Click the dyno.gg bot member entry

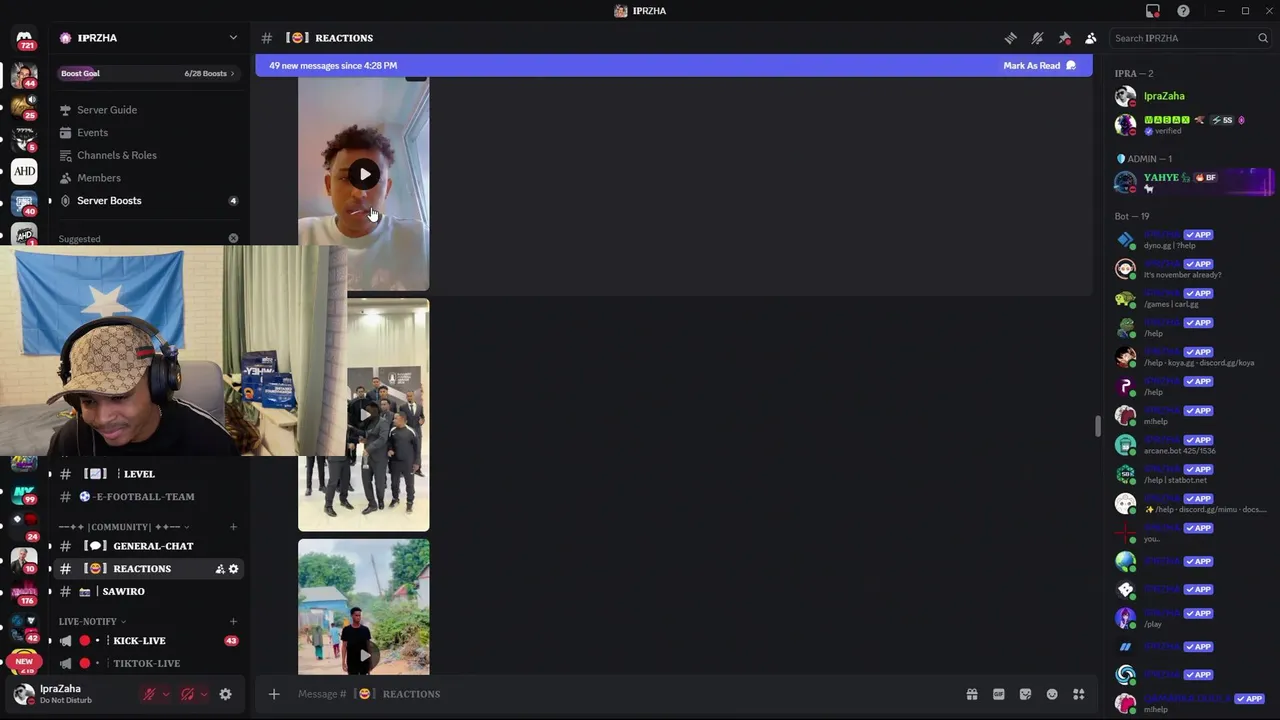coord(1192,240)
